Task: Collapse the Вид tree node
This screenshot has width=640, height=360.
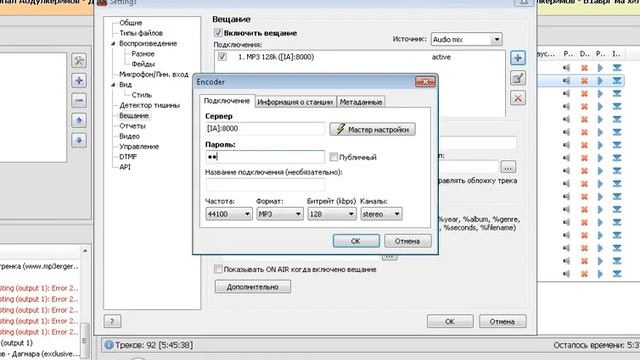Action: click(x=113, y=84)
